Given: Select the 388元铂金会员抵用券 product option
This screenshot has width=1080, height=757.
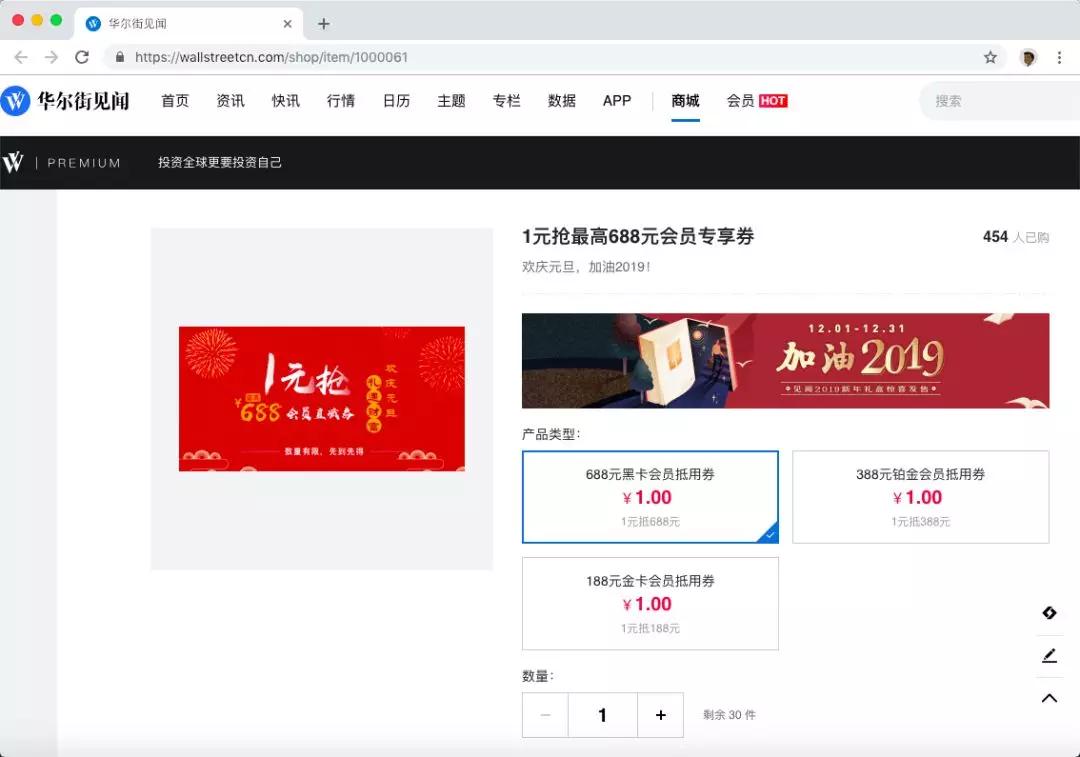Looking at the screenshot, I should [920, 497].
